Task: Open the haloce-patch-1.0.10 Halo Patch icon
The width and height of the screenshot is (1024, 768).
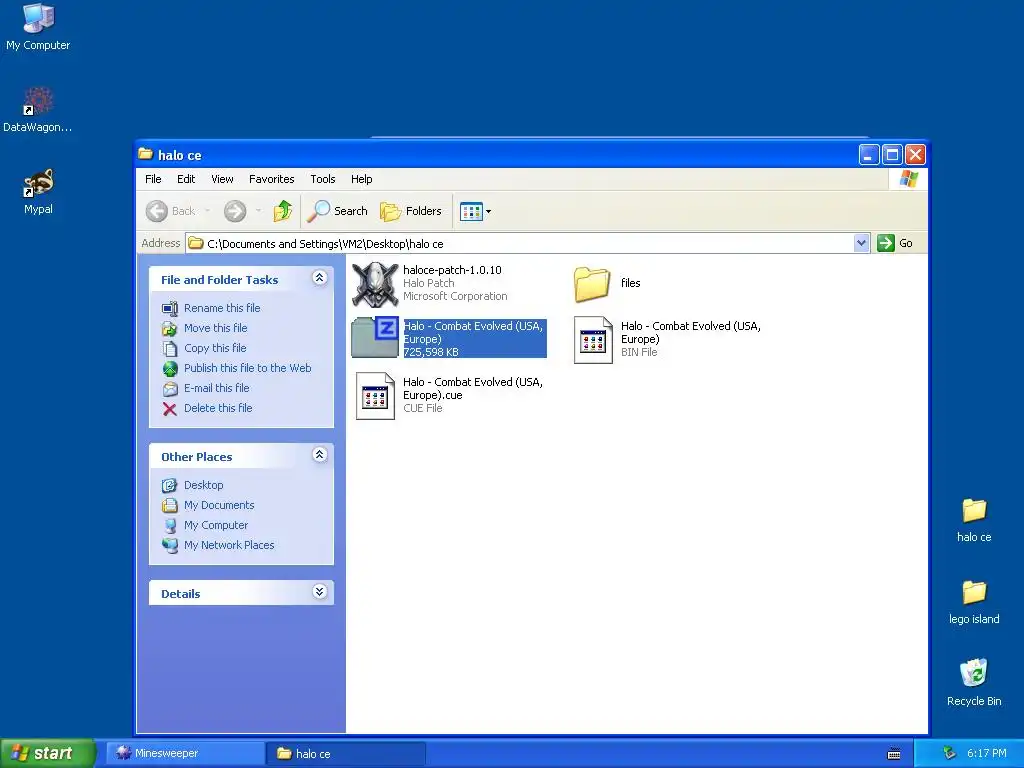Action: (x=375, y=284)
